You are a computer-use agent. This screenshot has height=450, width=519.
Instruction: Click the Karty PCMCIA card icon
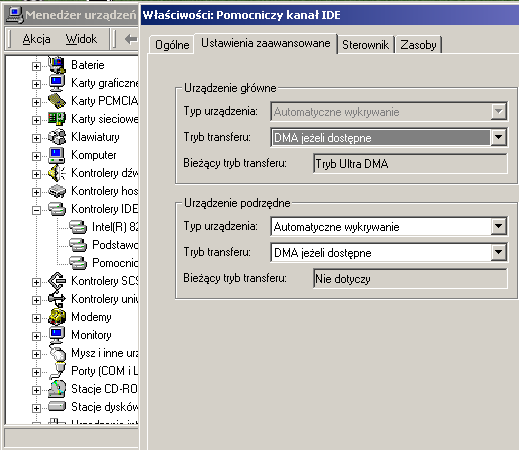pyautogui.click(x=57, y=101)
